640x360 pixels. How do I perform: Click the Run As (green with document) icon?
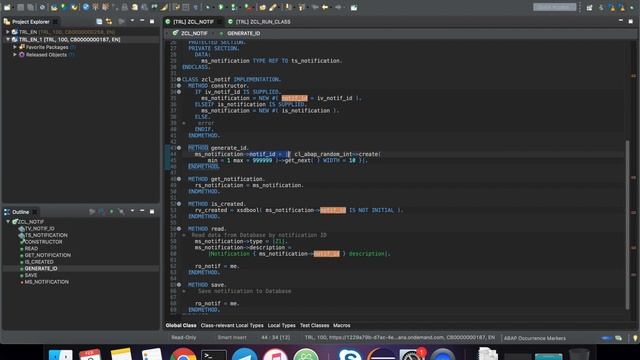(233, 7)
